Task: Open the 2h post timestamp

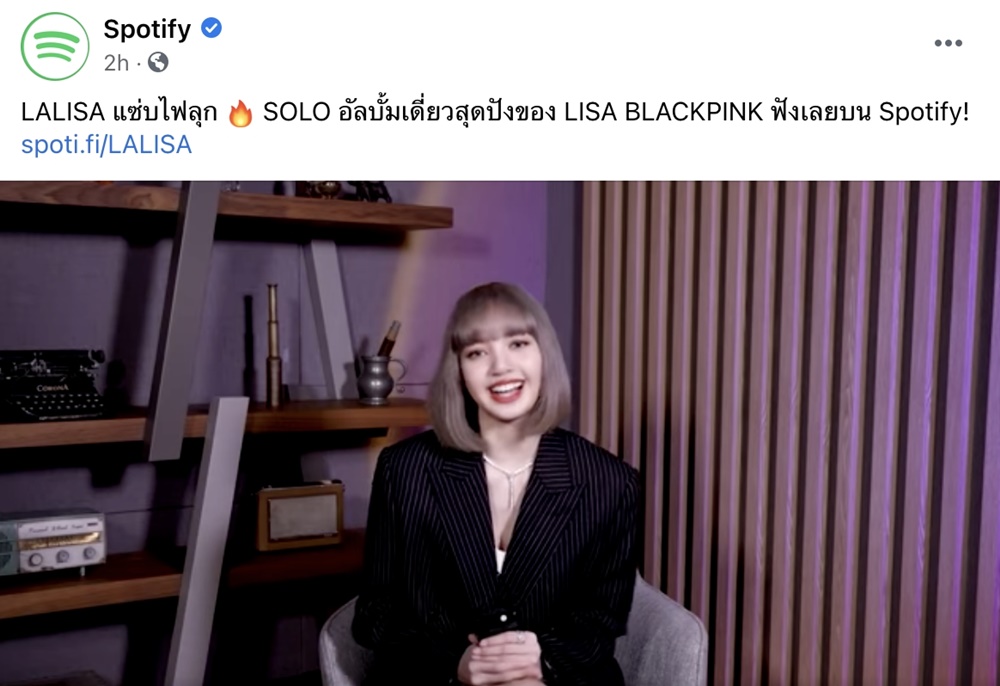Action: click(116, 63)
